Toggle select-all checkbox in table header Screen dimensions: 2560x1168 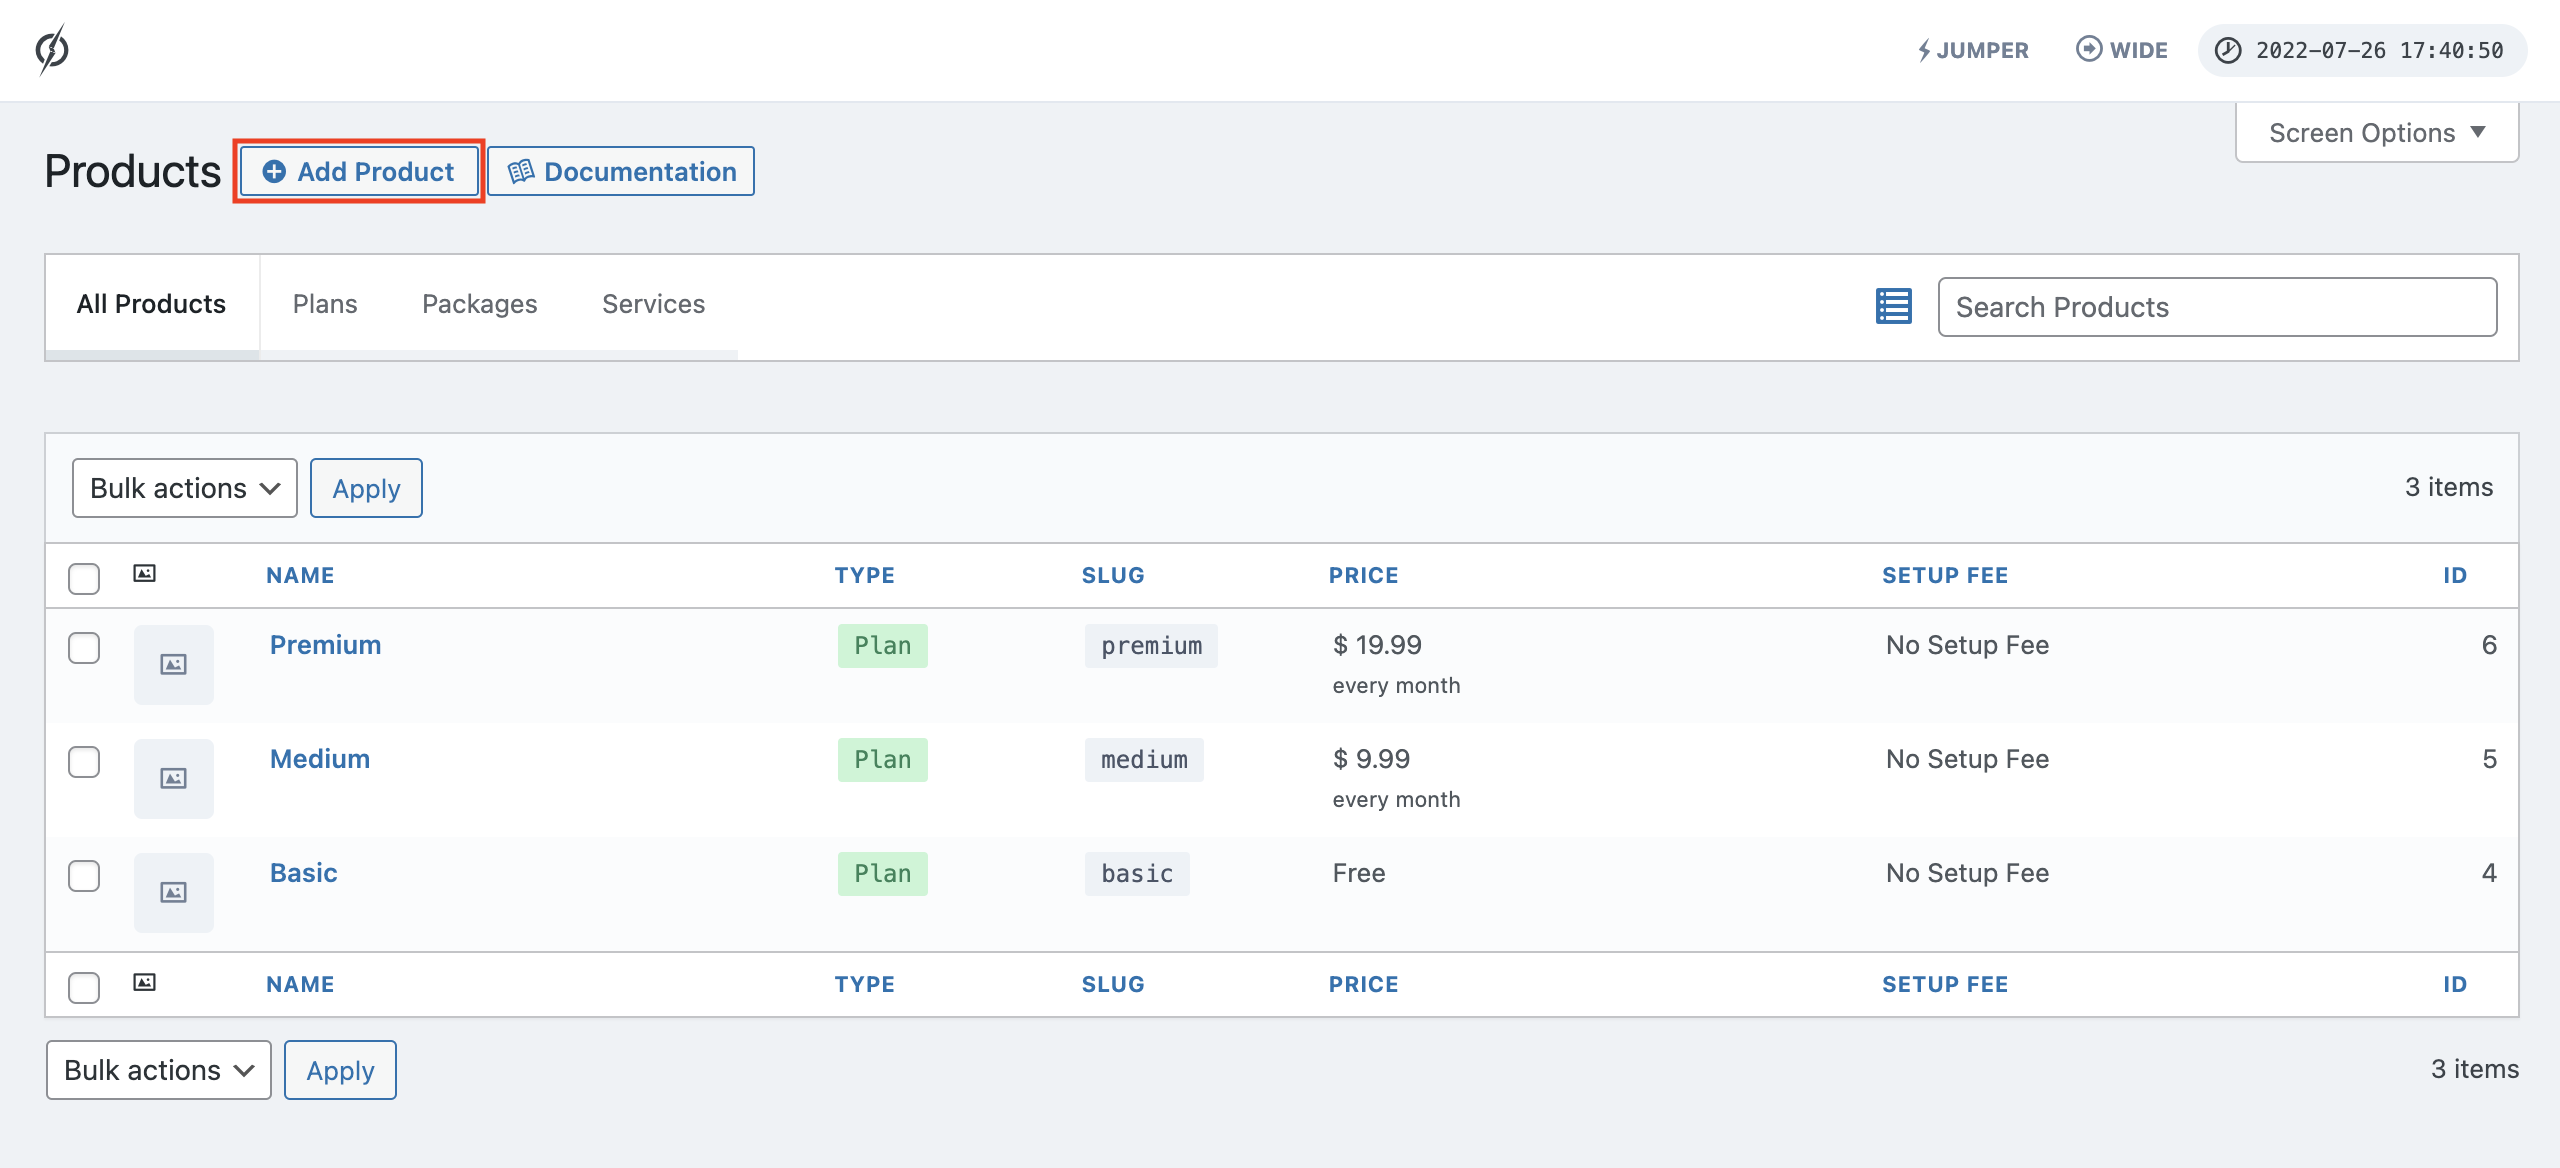click(x=84, y=578)
